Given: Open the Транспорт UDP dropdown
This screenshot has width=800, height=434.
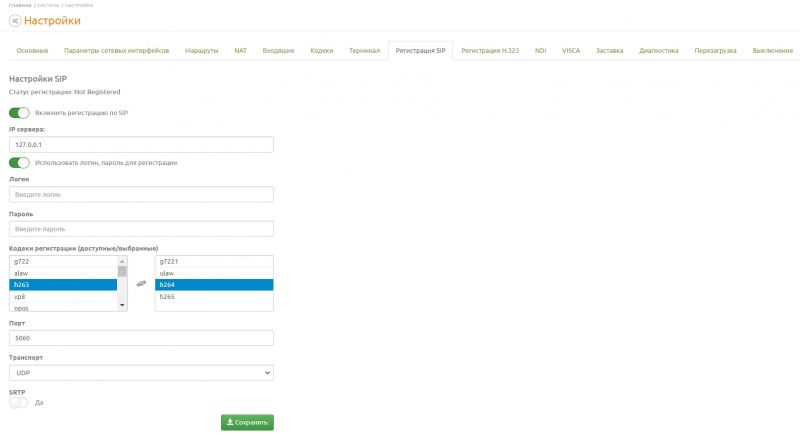Looking at the screenshot, I should [x=141, y=373].
